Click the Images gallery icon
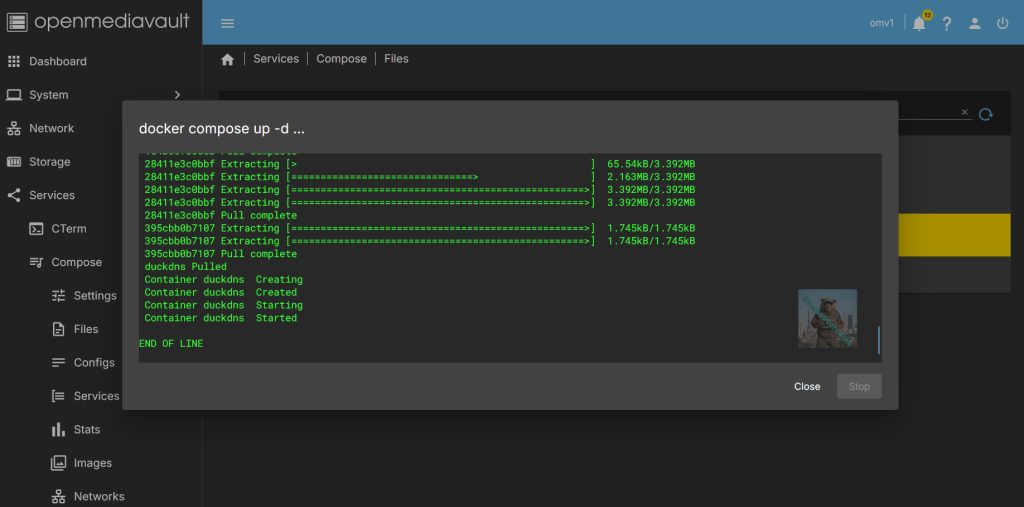1024x507 pixels. (59, 463)
